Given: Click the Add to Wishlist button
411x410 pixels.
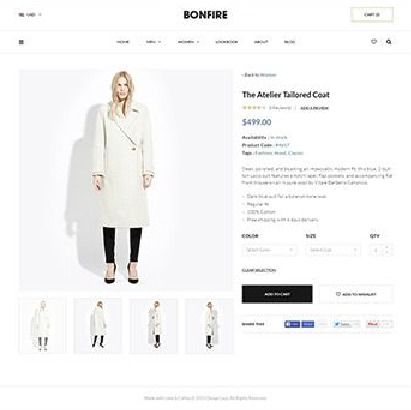Looking at the screenshot, I should coord(356,294).
